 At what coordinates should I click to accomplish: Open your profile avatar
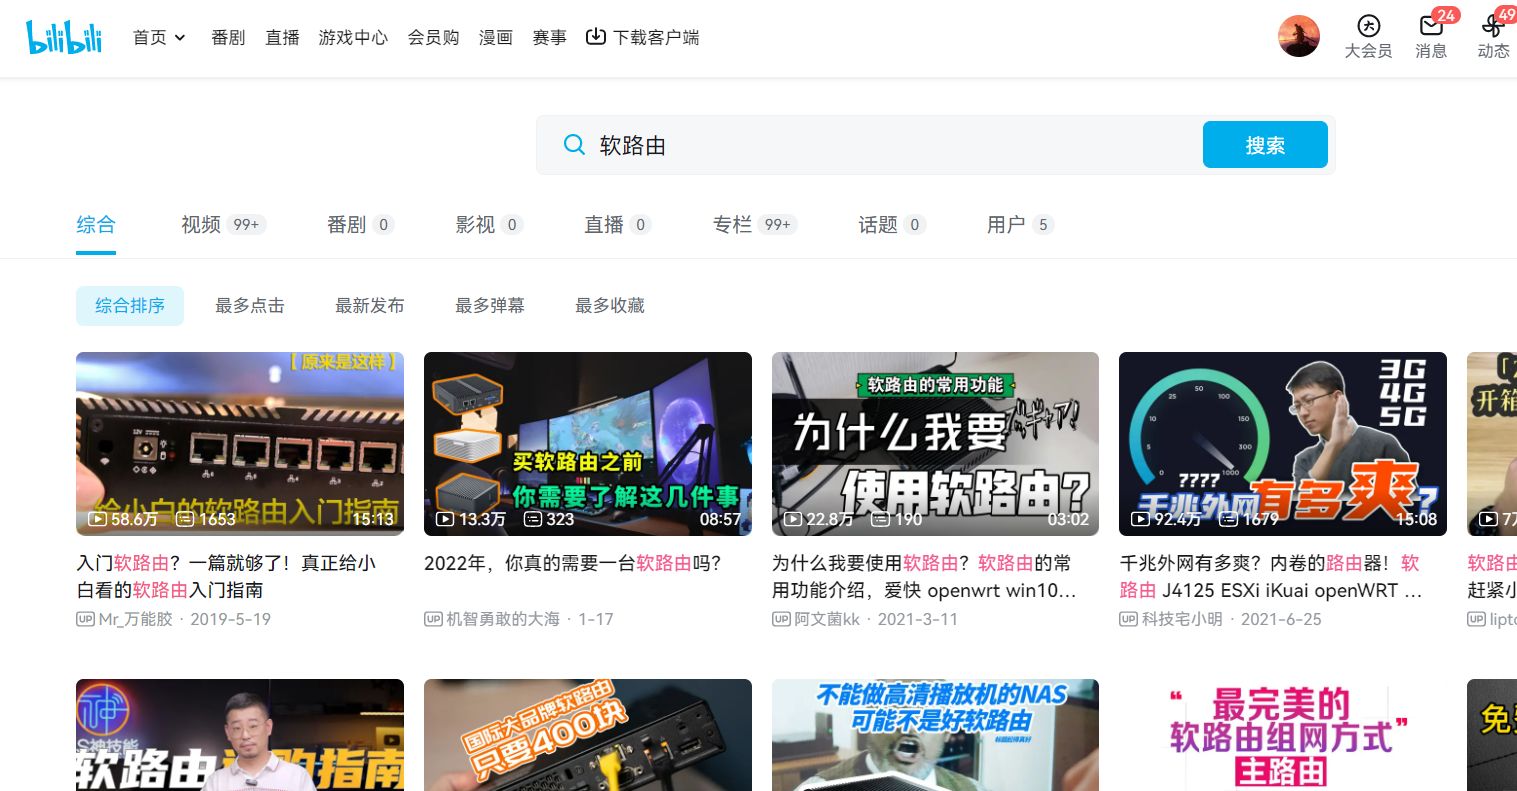[x=1298, y=36]
